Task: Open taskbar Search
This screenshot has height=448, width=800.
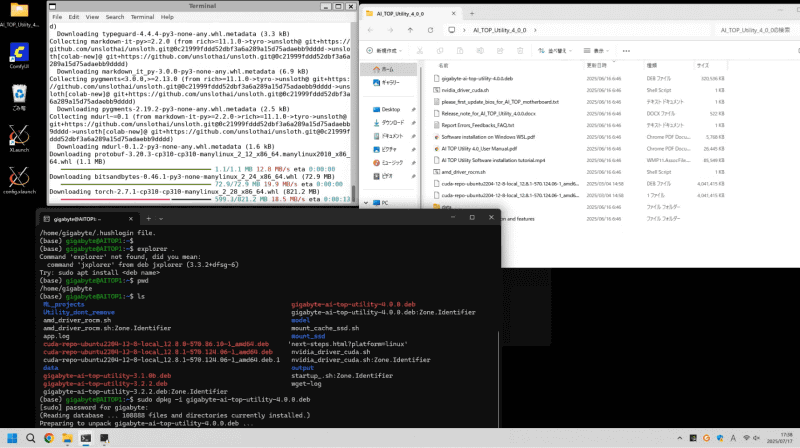Action: [31, 438]
